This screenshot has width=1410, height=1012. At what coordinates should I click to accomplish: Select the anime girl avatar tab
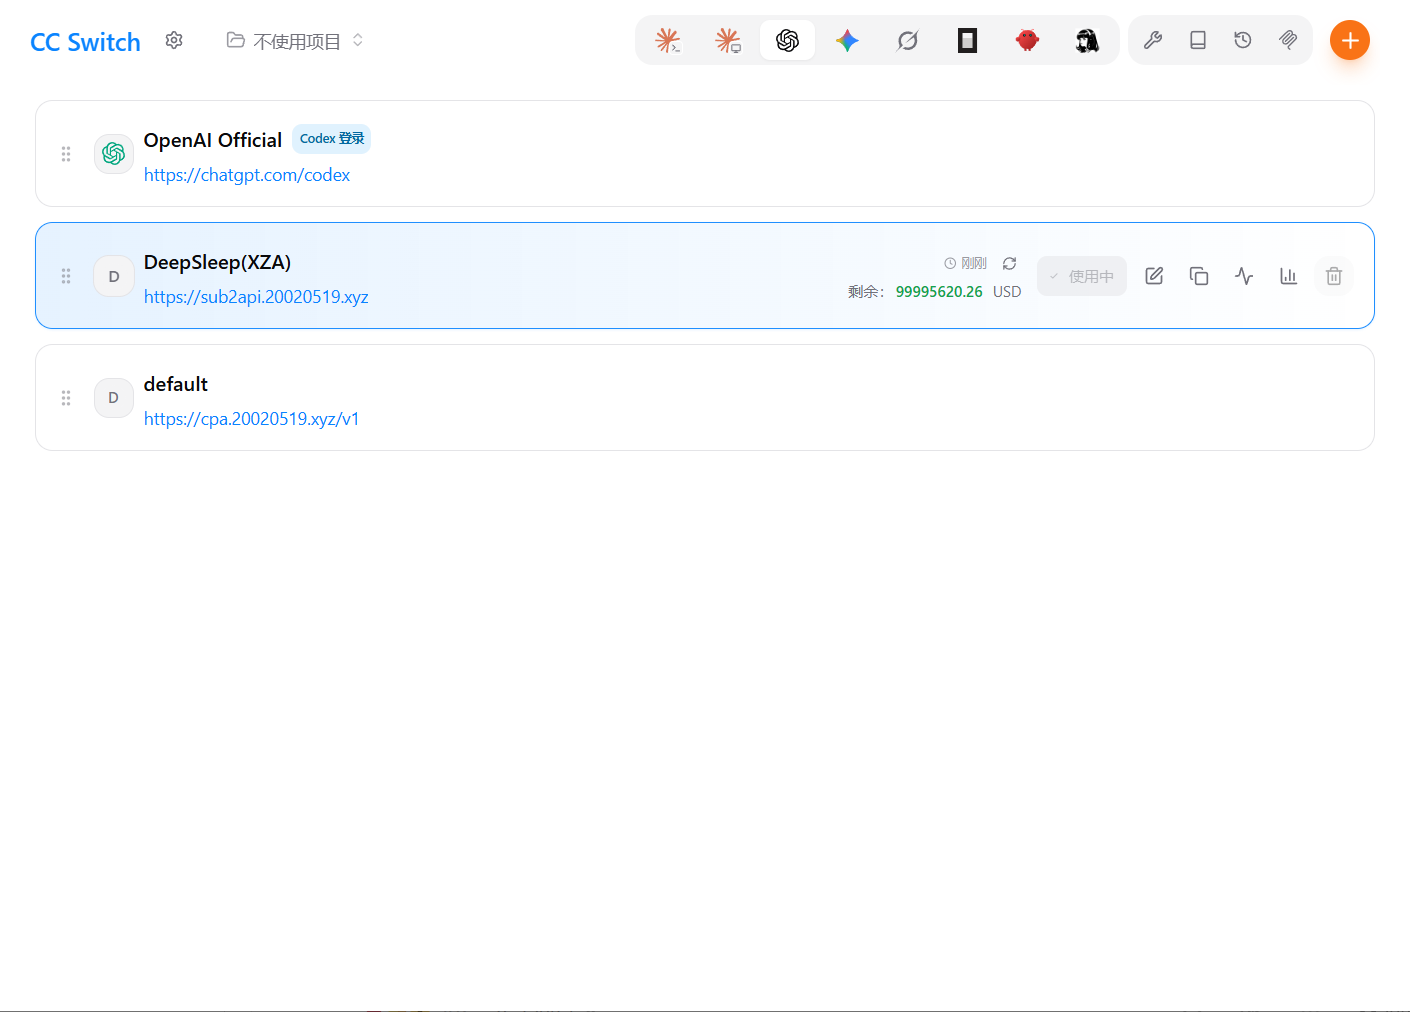tap(1087, 40)
